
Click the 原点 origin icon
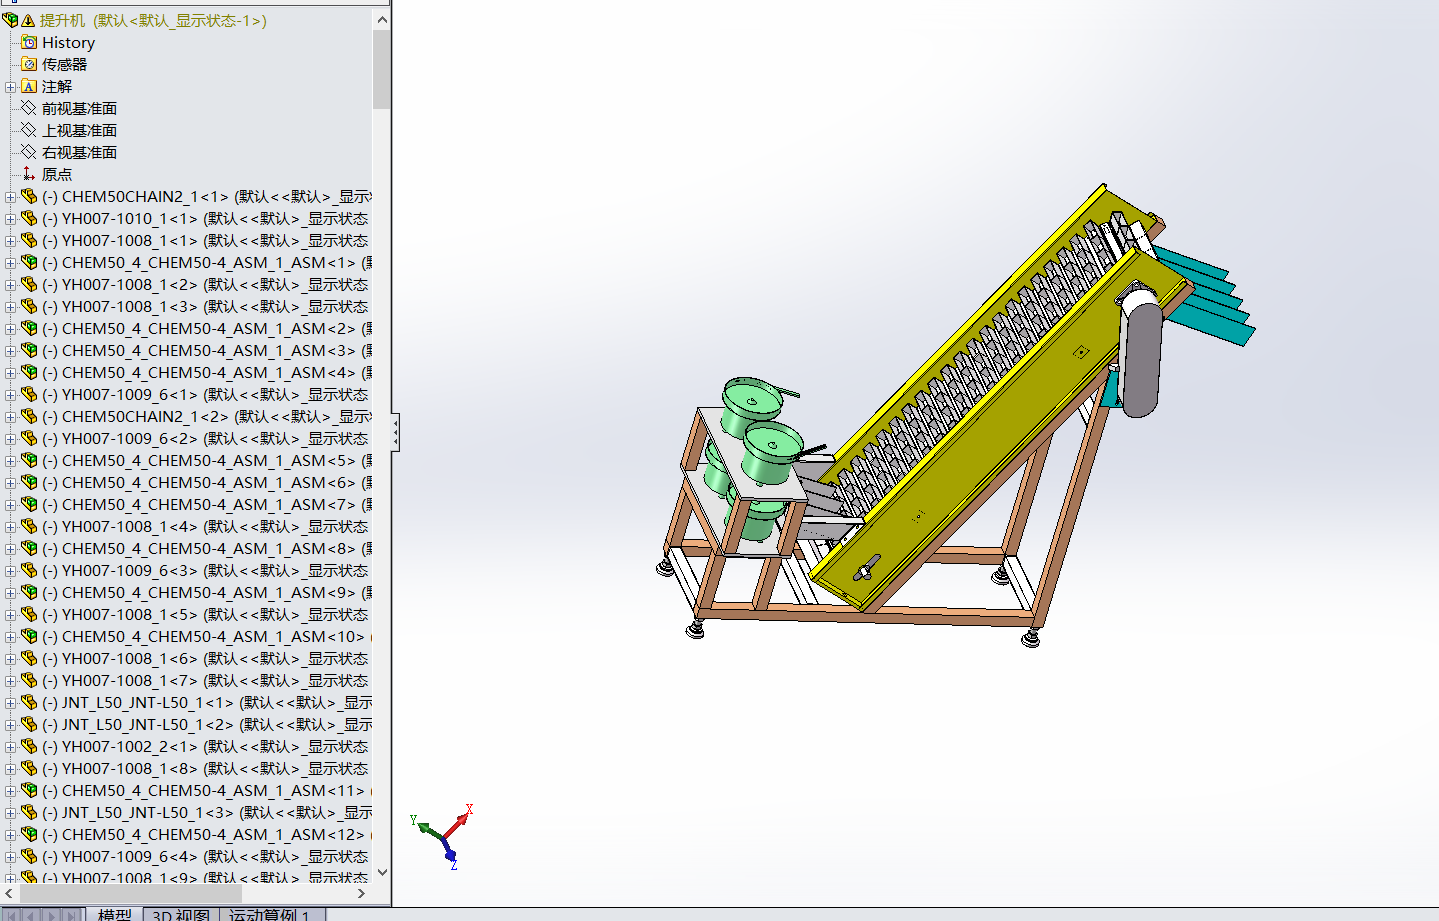tap(29, 174)
